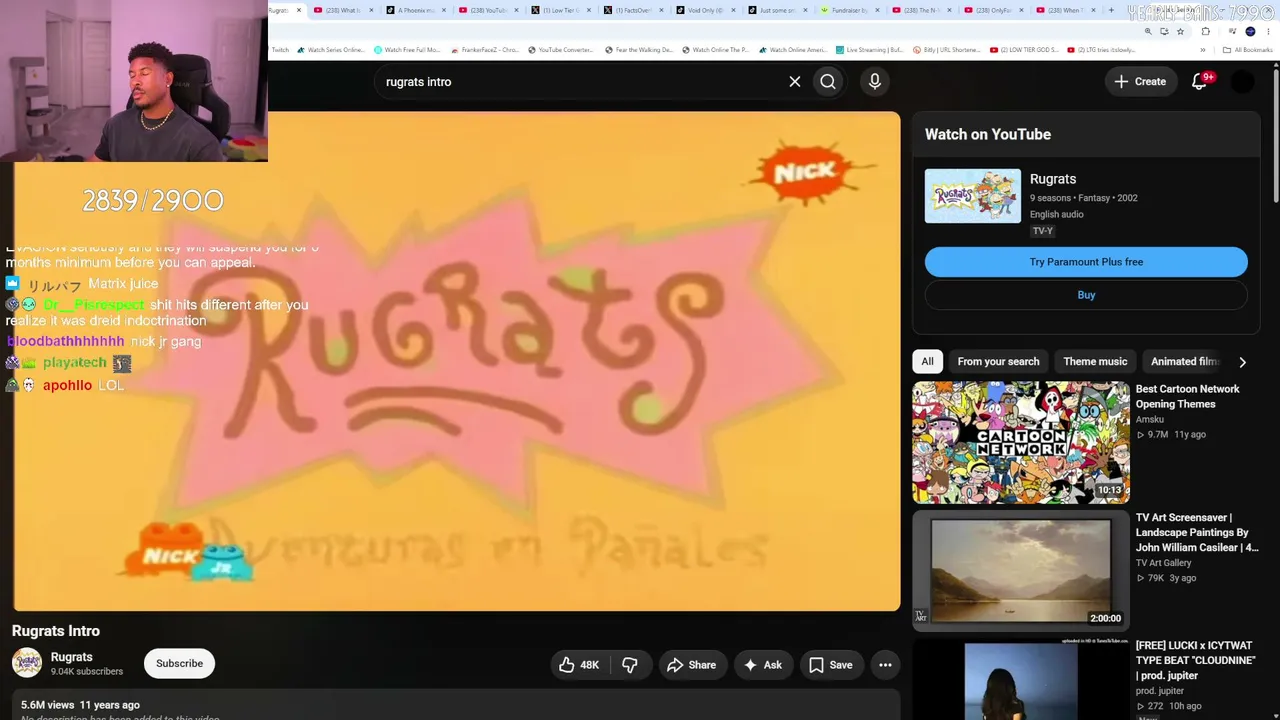Start voice search with the microphone icon

(875, 82)
